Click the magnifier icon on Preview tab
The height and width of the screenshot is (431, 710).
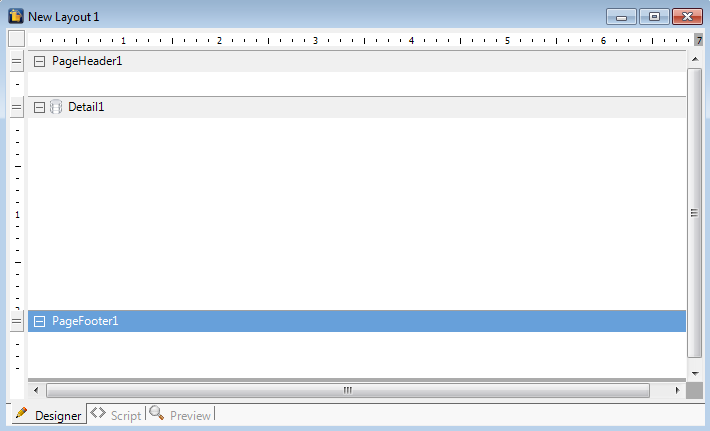click(157, 412)
